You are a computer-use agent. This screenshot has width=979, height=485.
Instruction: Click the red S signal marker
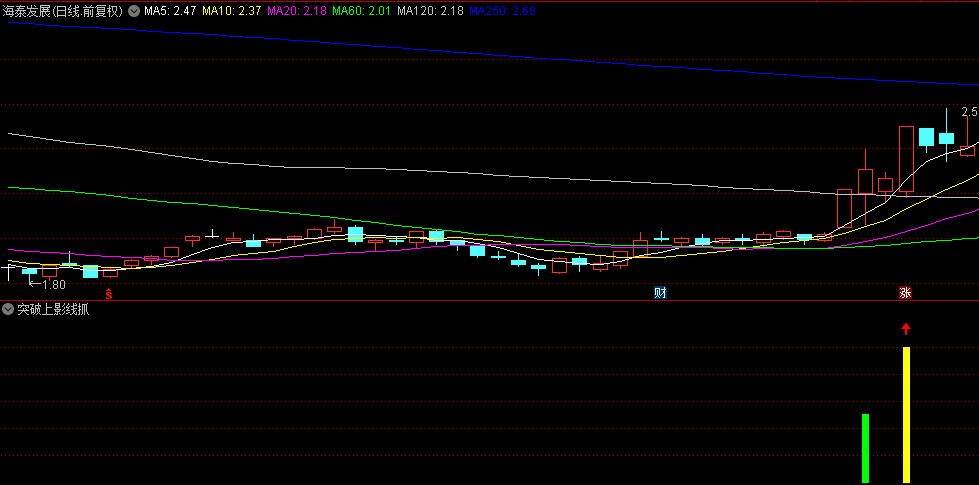[109, 293]
